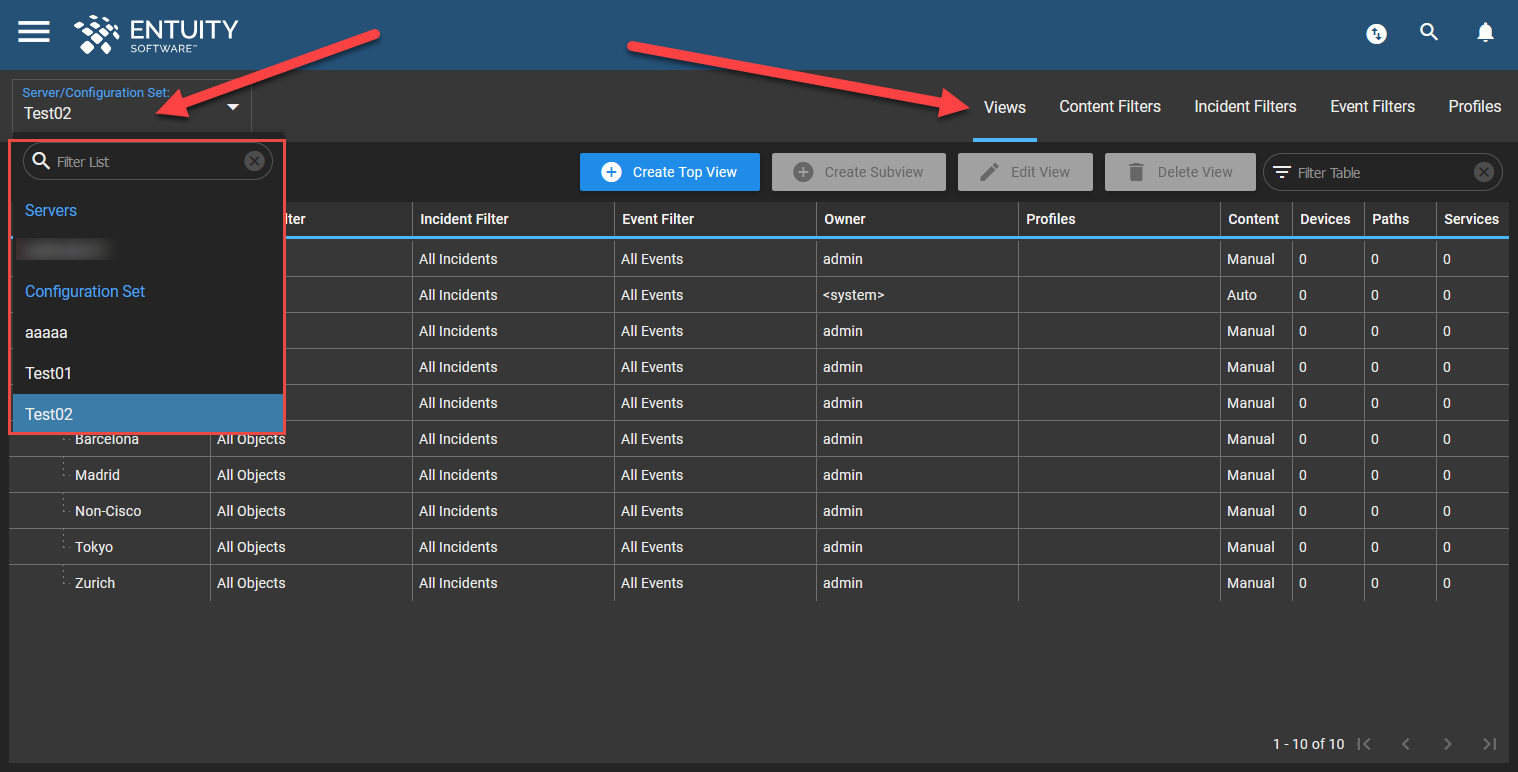The height and width of the screenshot is (772, 1518).
Task: Select the Tokyo view row
Action: click(x=760, y=547)
